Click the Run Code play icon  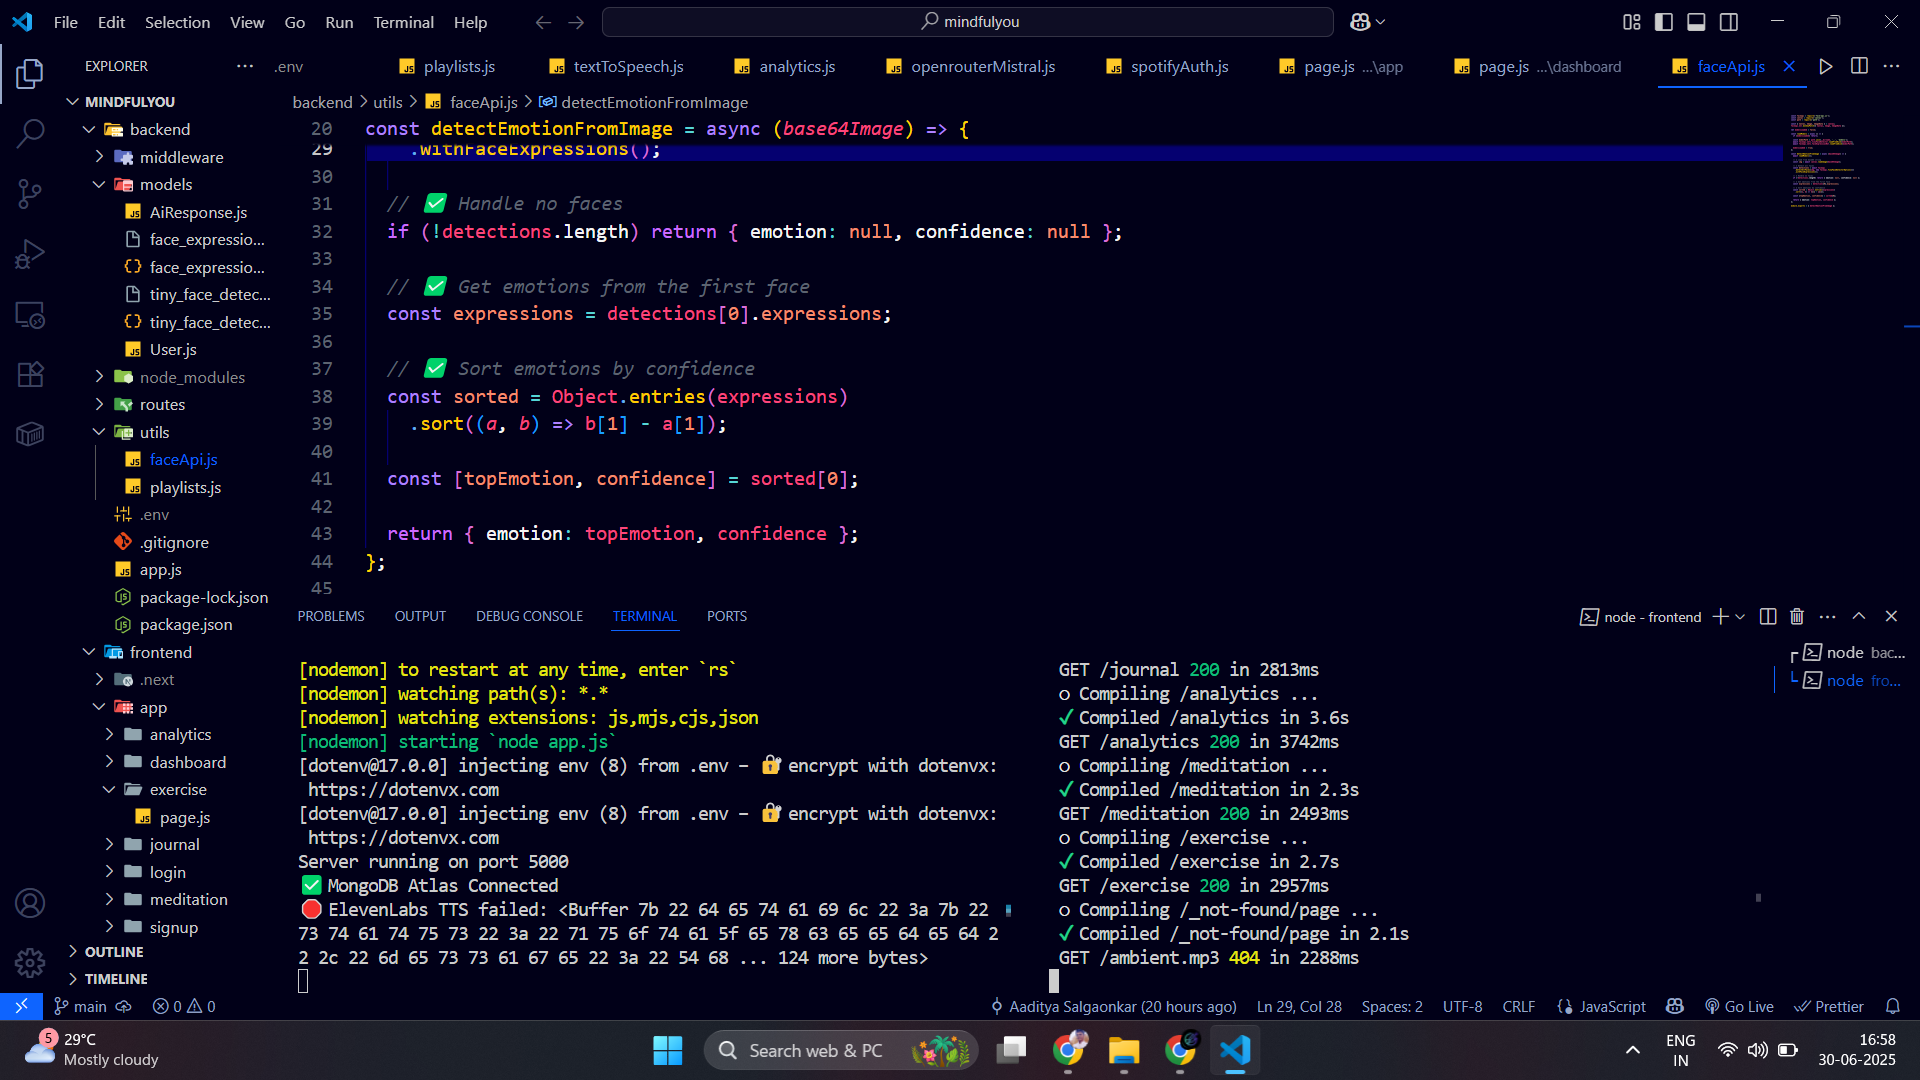tap(1826, 66)
